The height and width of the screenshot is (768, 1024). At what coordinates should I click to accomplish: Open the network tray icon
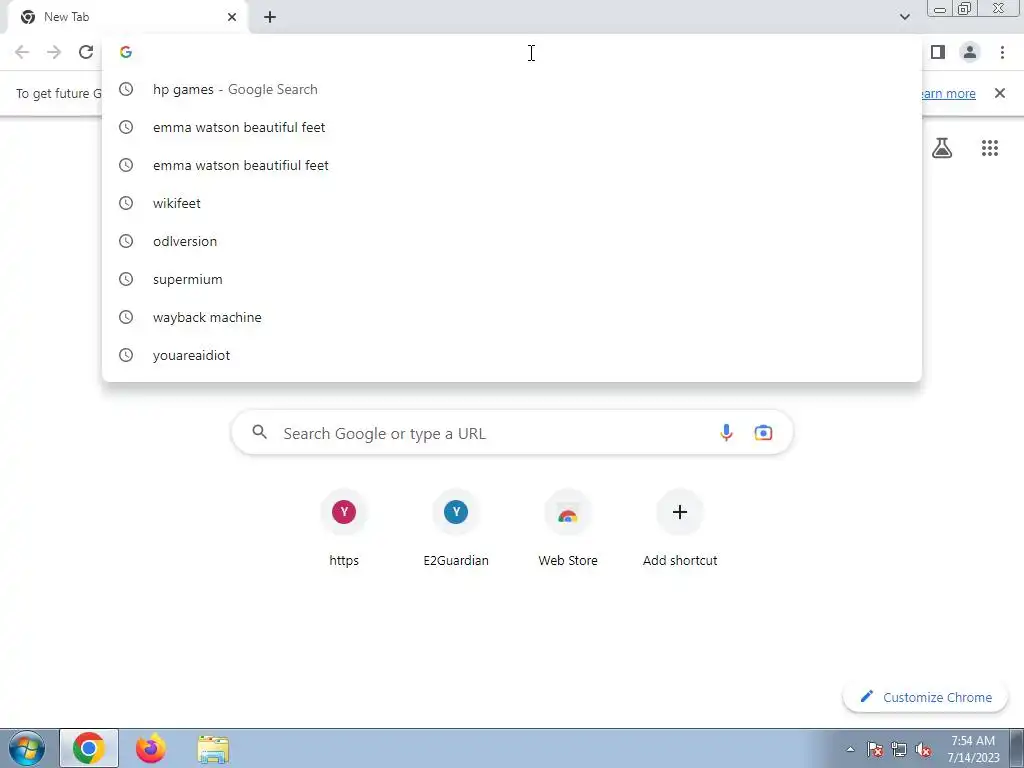(x=899, y=749)
